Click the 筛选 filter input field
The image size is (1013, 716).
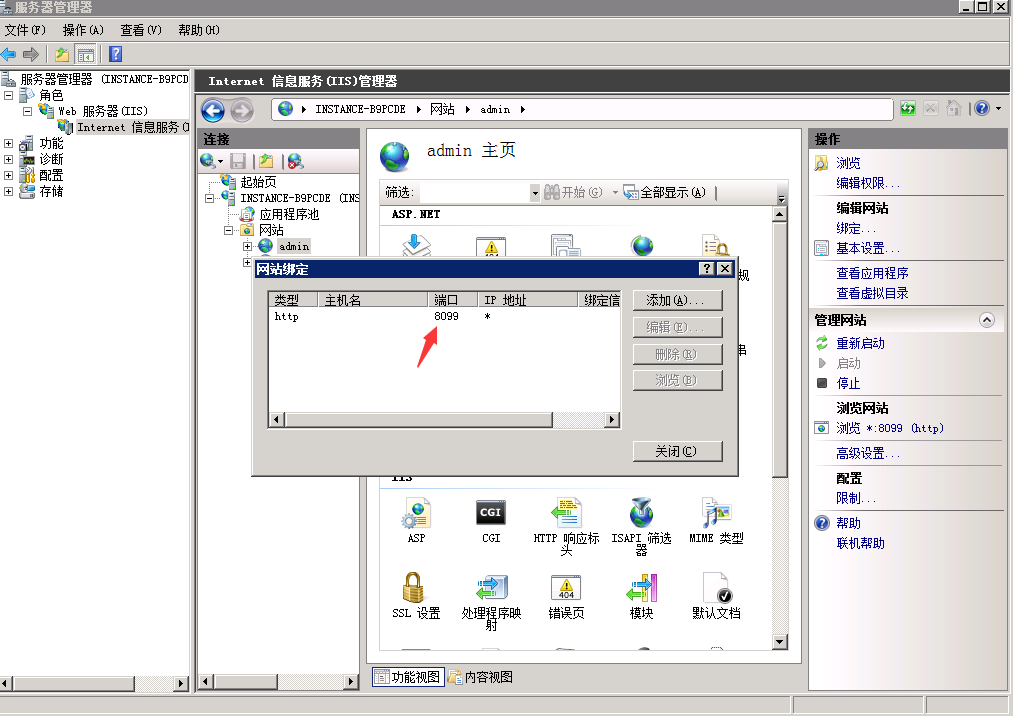474,193
